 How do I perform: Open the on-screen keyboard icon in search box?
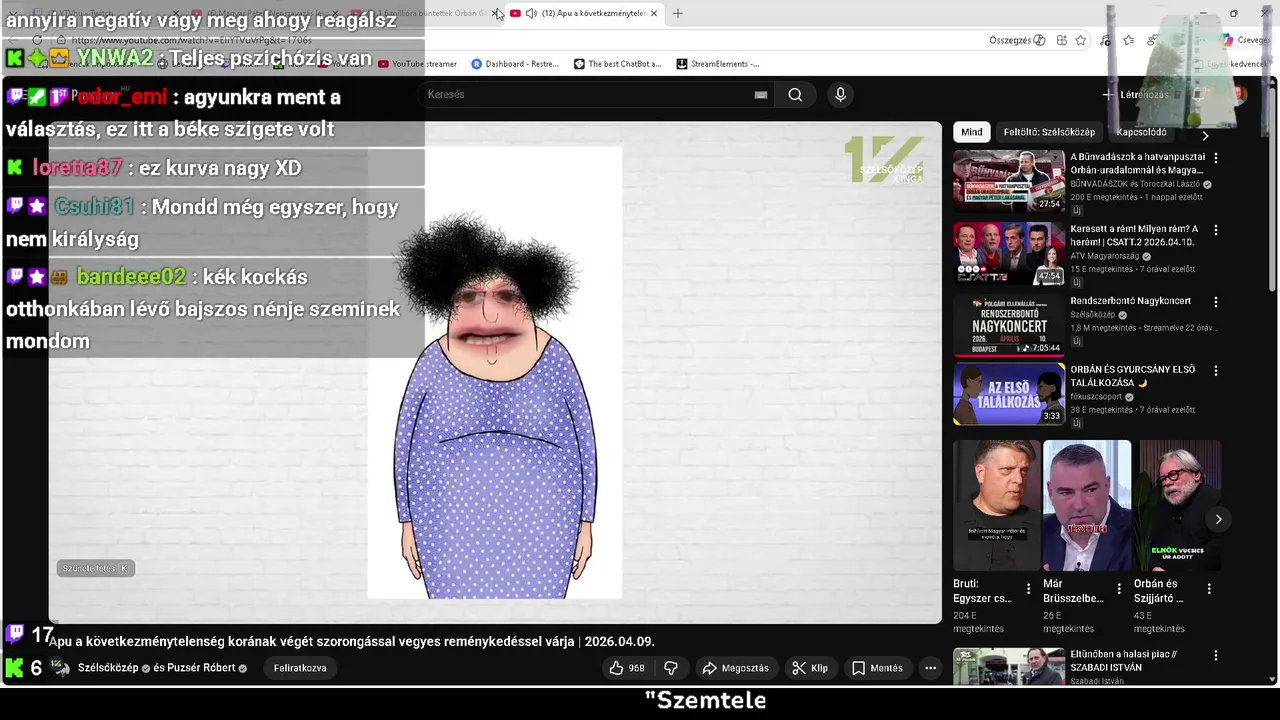pyautogui.click(x=761, y=95)
